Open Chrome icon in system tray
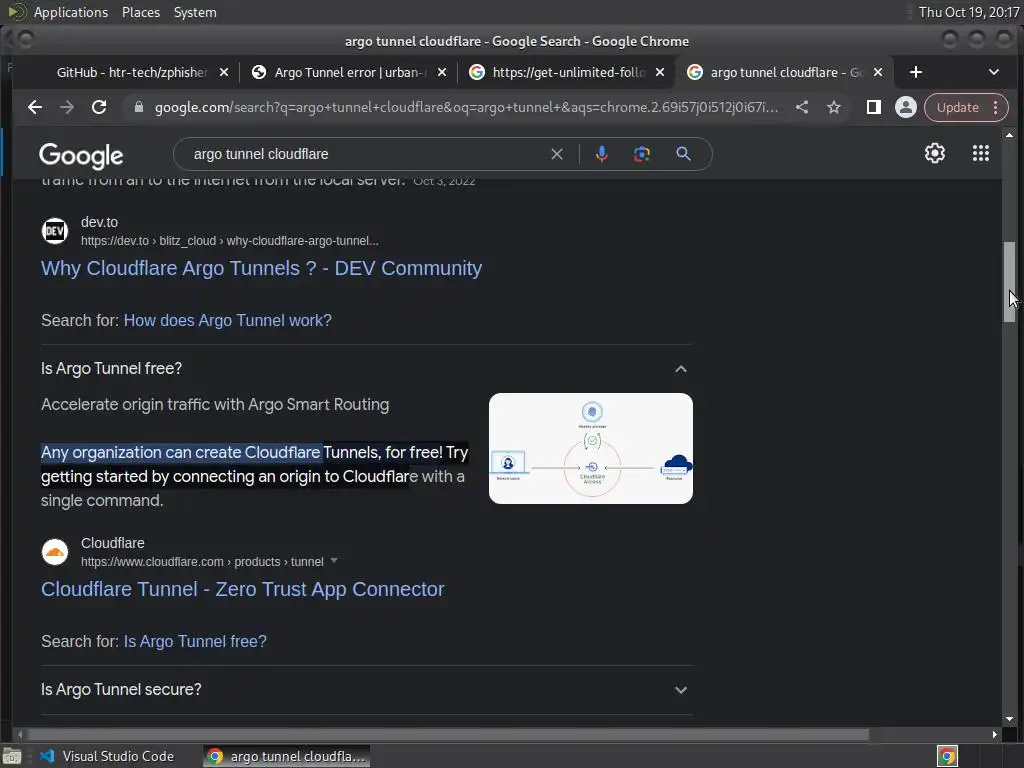1024x768 pixels. [x=947, y=756]
